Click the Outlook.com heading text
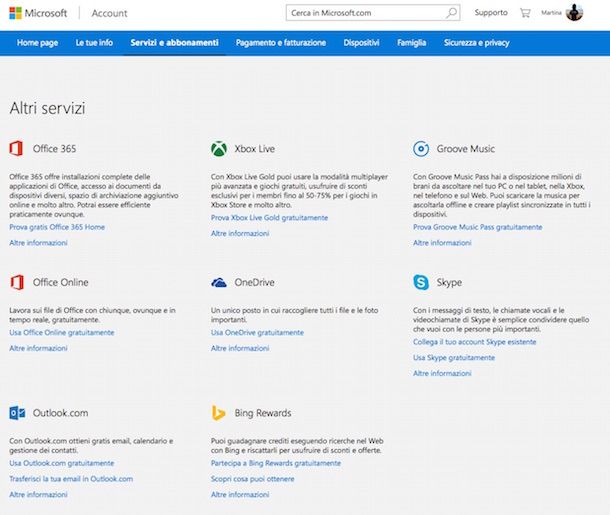The height and width of the screenshot is (515, 610). click(61, 413)
